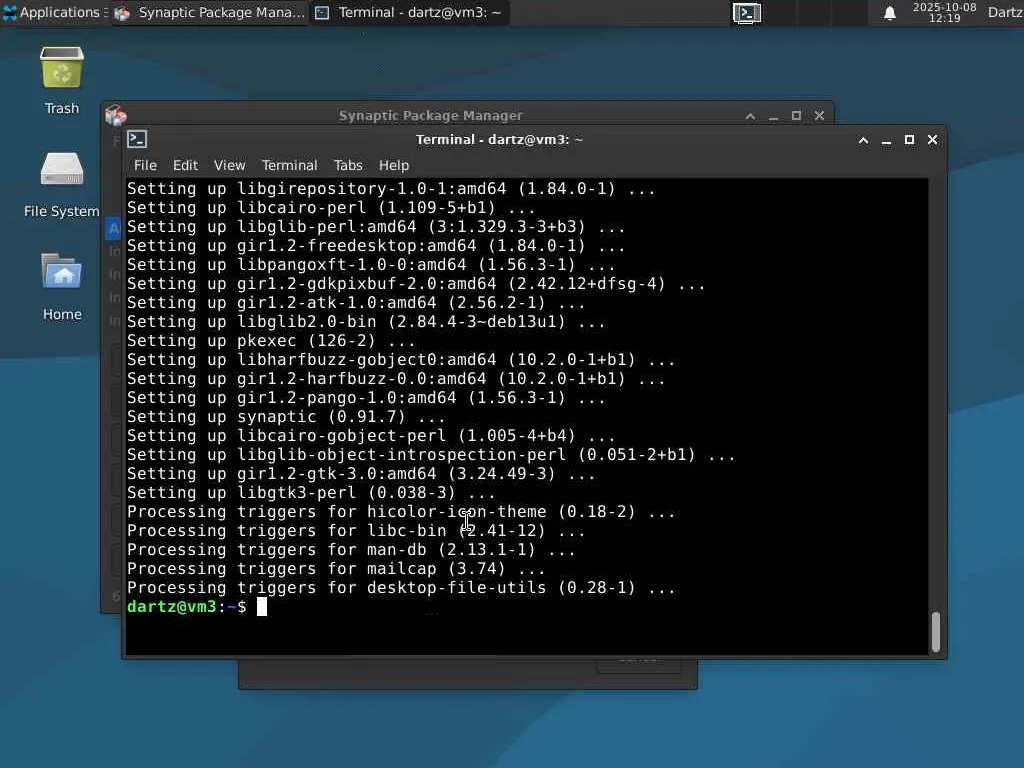Viewport: 1024px width, 768px height.
Task: Open the Terminal Help menu
Action: coord(394,165)
